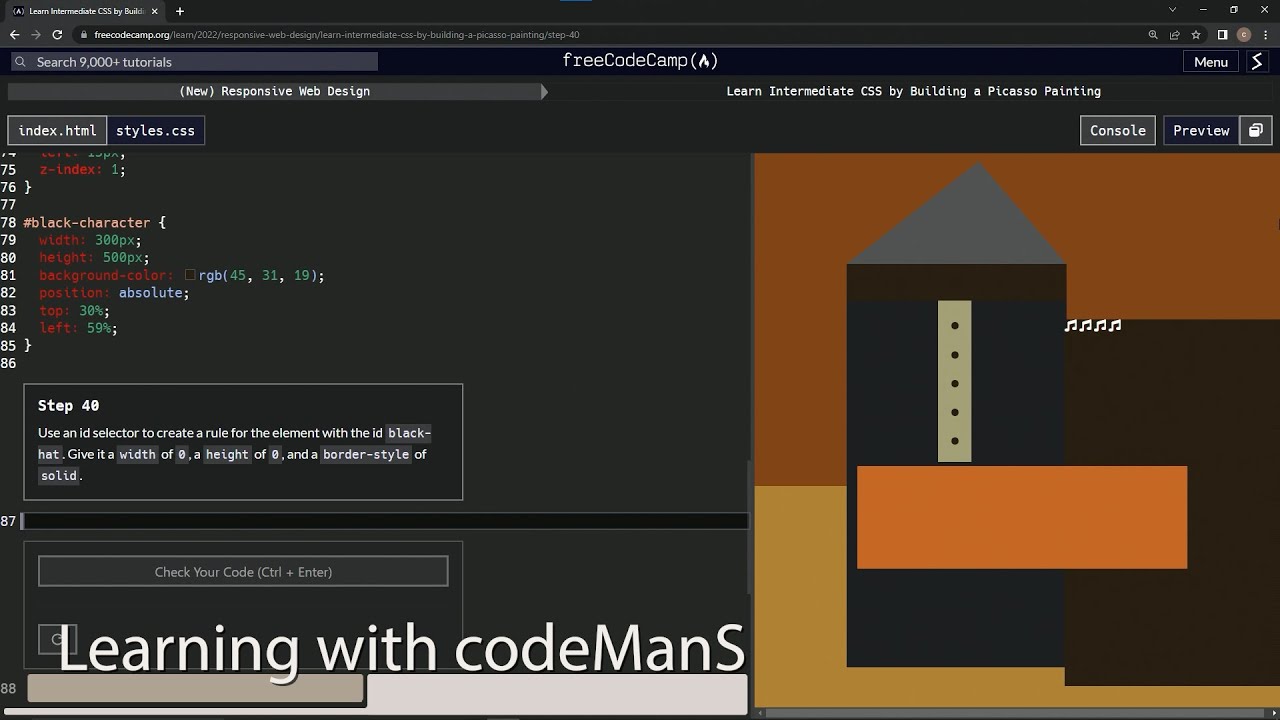This screenshot has height=720, width=1280.
Task: Open Picasso Painting course breadcrumb link
Action: (913, 91)
